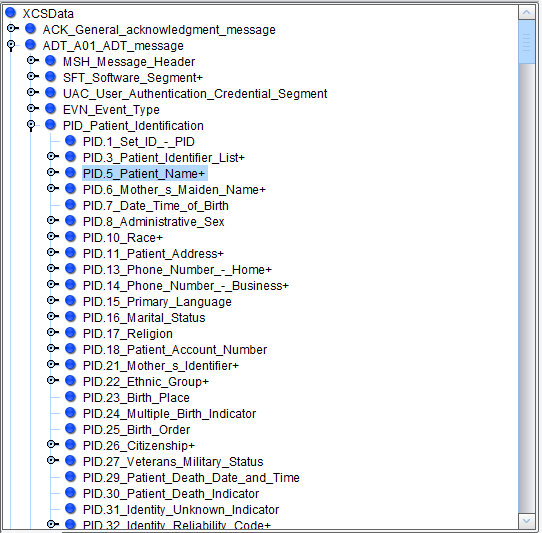Viewport: 542px width, 533px height.
Task: Expand the ACK_General_acknowledgment_message node
Action: (x=12, y=28)
